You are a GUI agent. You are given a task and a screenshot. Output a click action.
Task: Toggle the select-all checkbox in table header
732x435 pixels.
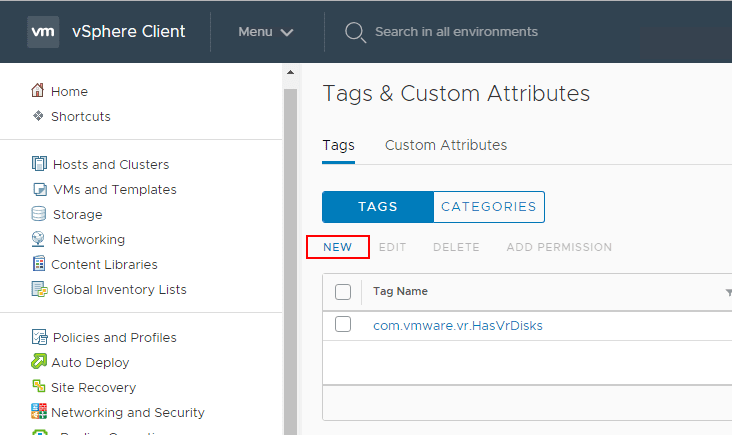click(x=343, y=292)
